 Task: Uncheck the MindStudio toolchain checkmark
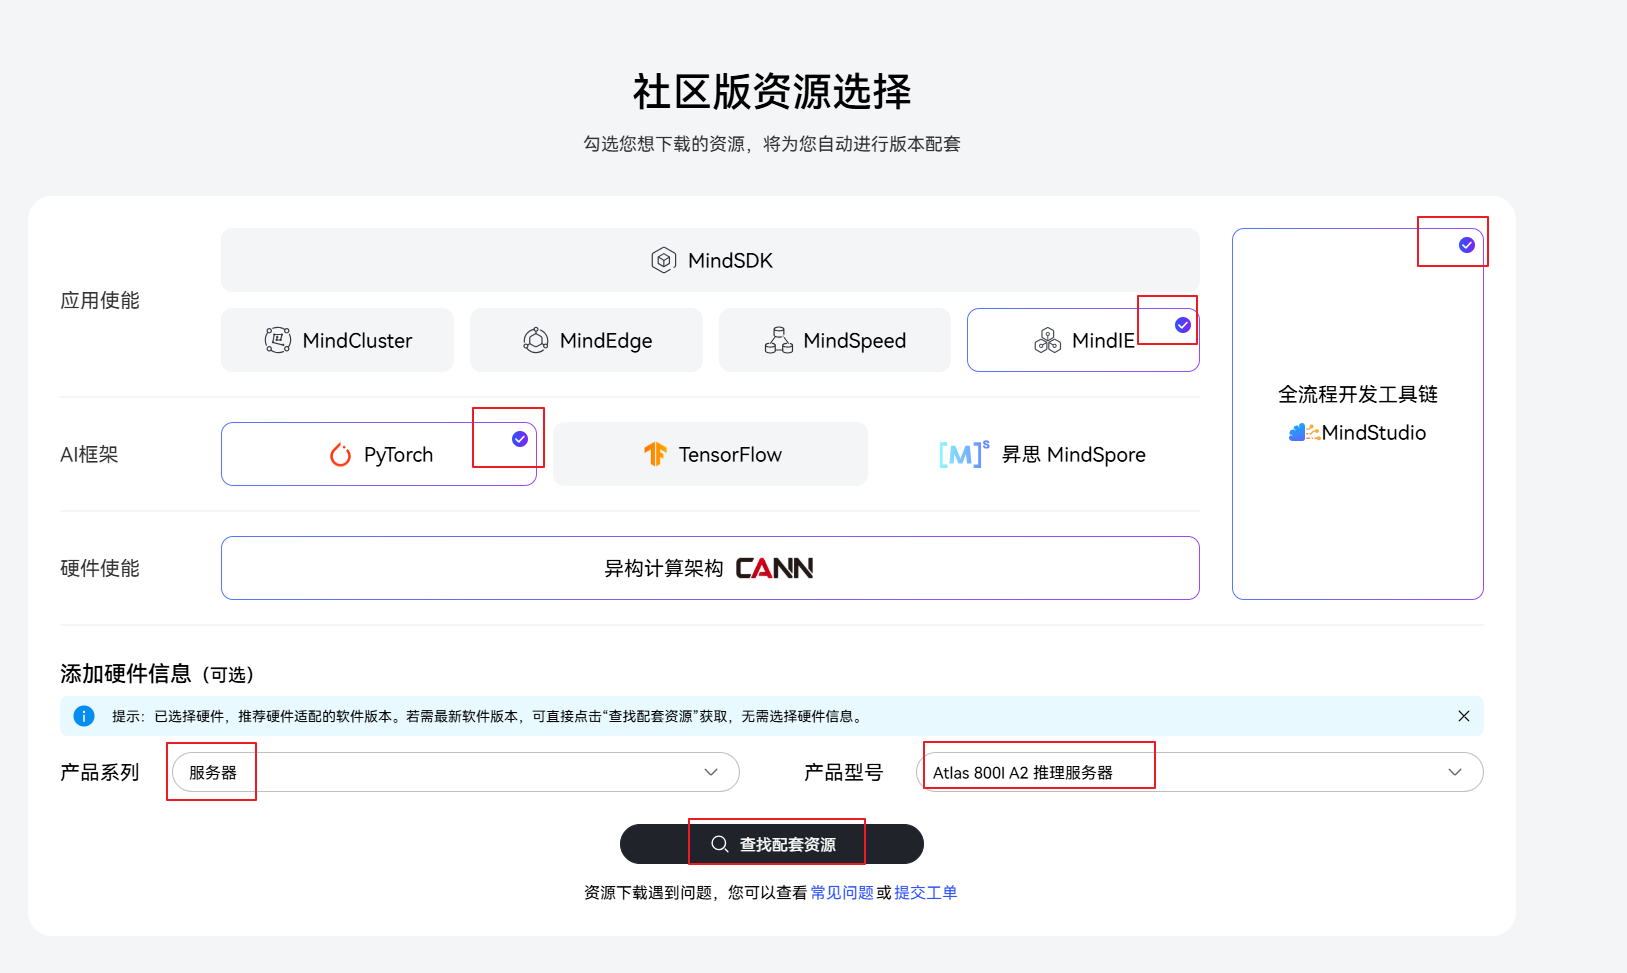(1467, 245)
